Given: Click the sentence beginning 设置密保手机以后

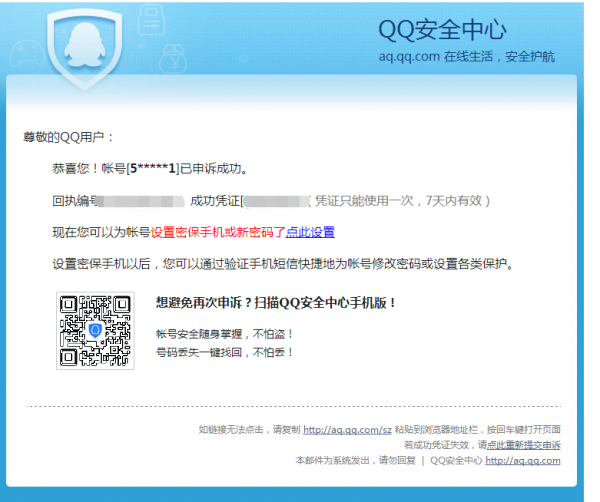Looking at the screenshot, I should 282,264.
